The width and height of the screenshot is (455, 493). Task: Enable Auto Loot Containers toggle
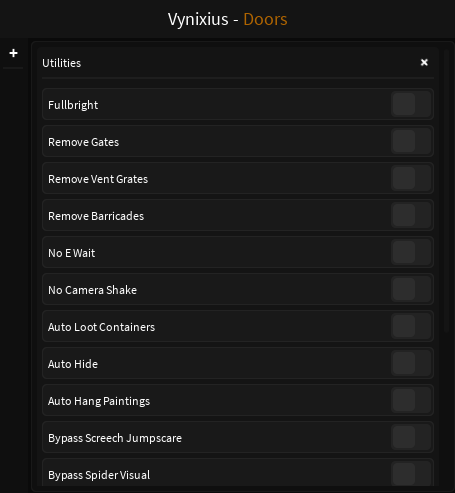[x=411, y=326]
